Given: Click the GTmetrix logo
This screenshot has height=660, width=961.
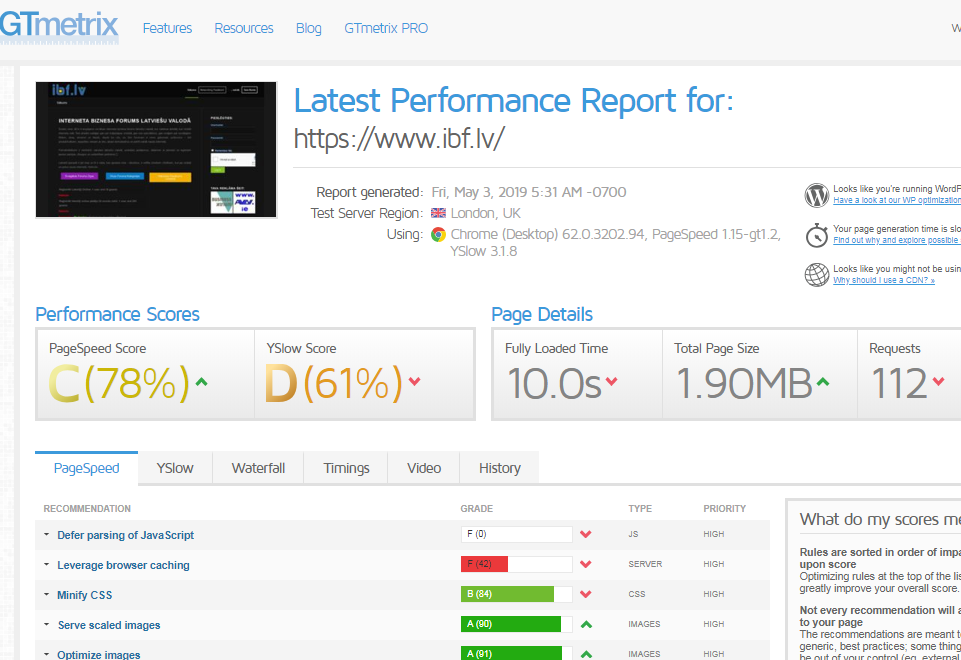Looking at the screenshot, I should [58, 26].
